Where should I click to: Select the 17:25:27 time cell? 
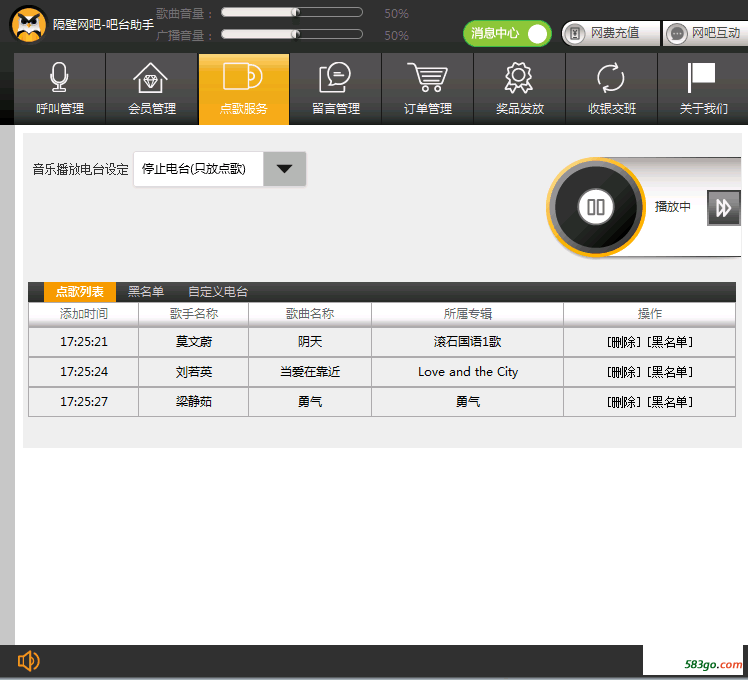coord(83,402)
